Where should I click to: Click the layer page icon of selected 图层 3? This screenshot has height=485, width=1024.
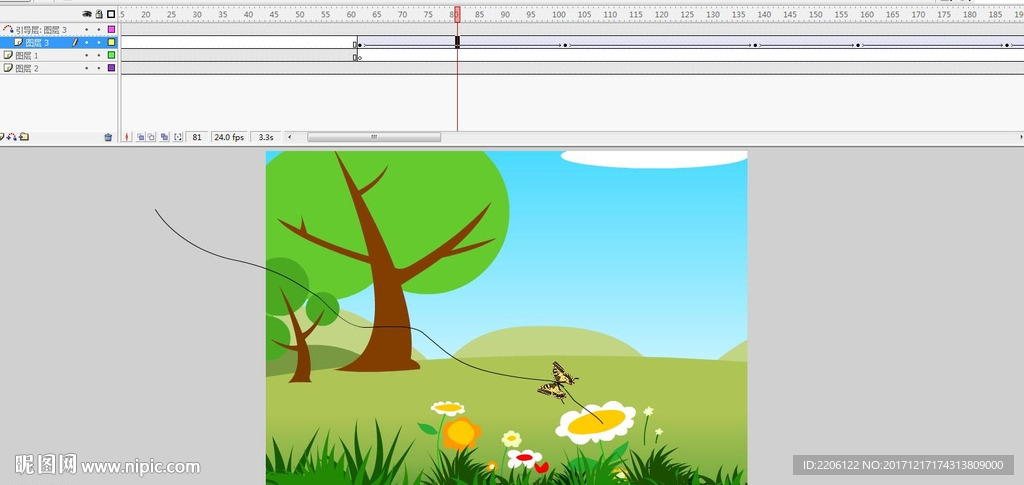(18, 42)
